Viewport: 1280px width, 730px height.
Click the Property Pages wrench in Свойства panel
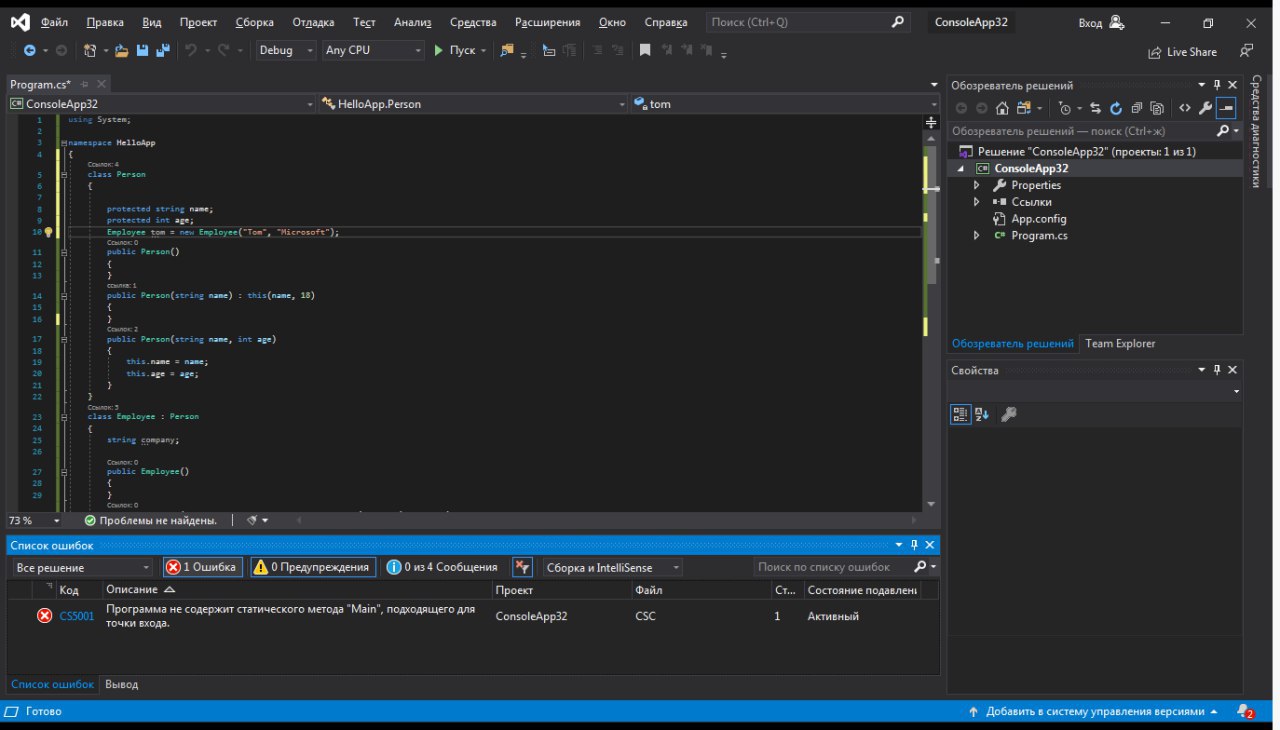click(x=1009, y=414)
